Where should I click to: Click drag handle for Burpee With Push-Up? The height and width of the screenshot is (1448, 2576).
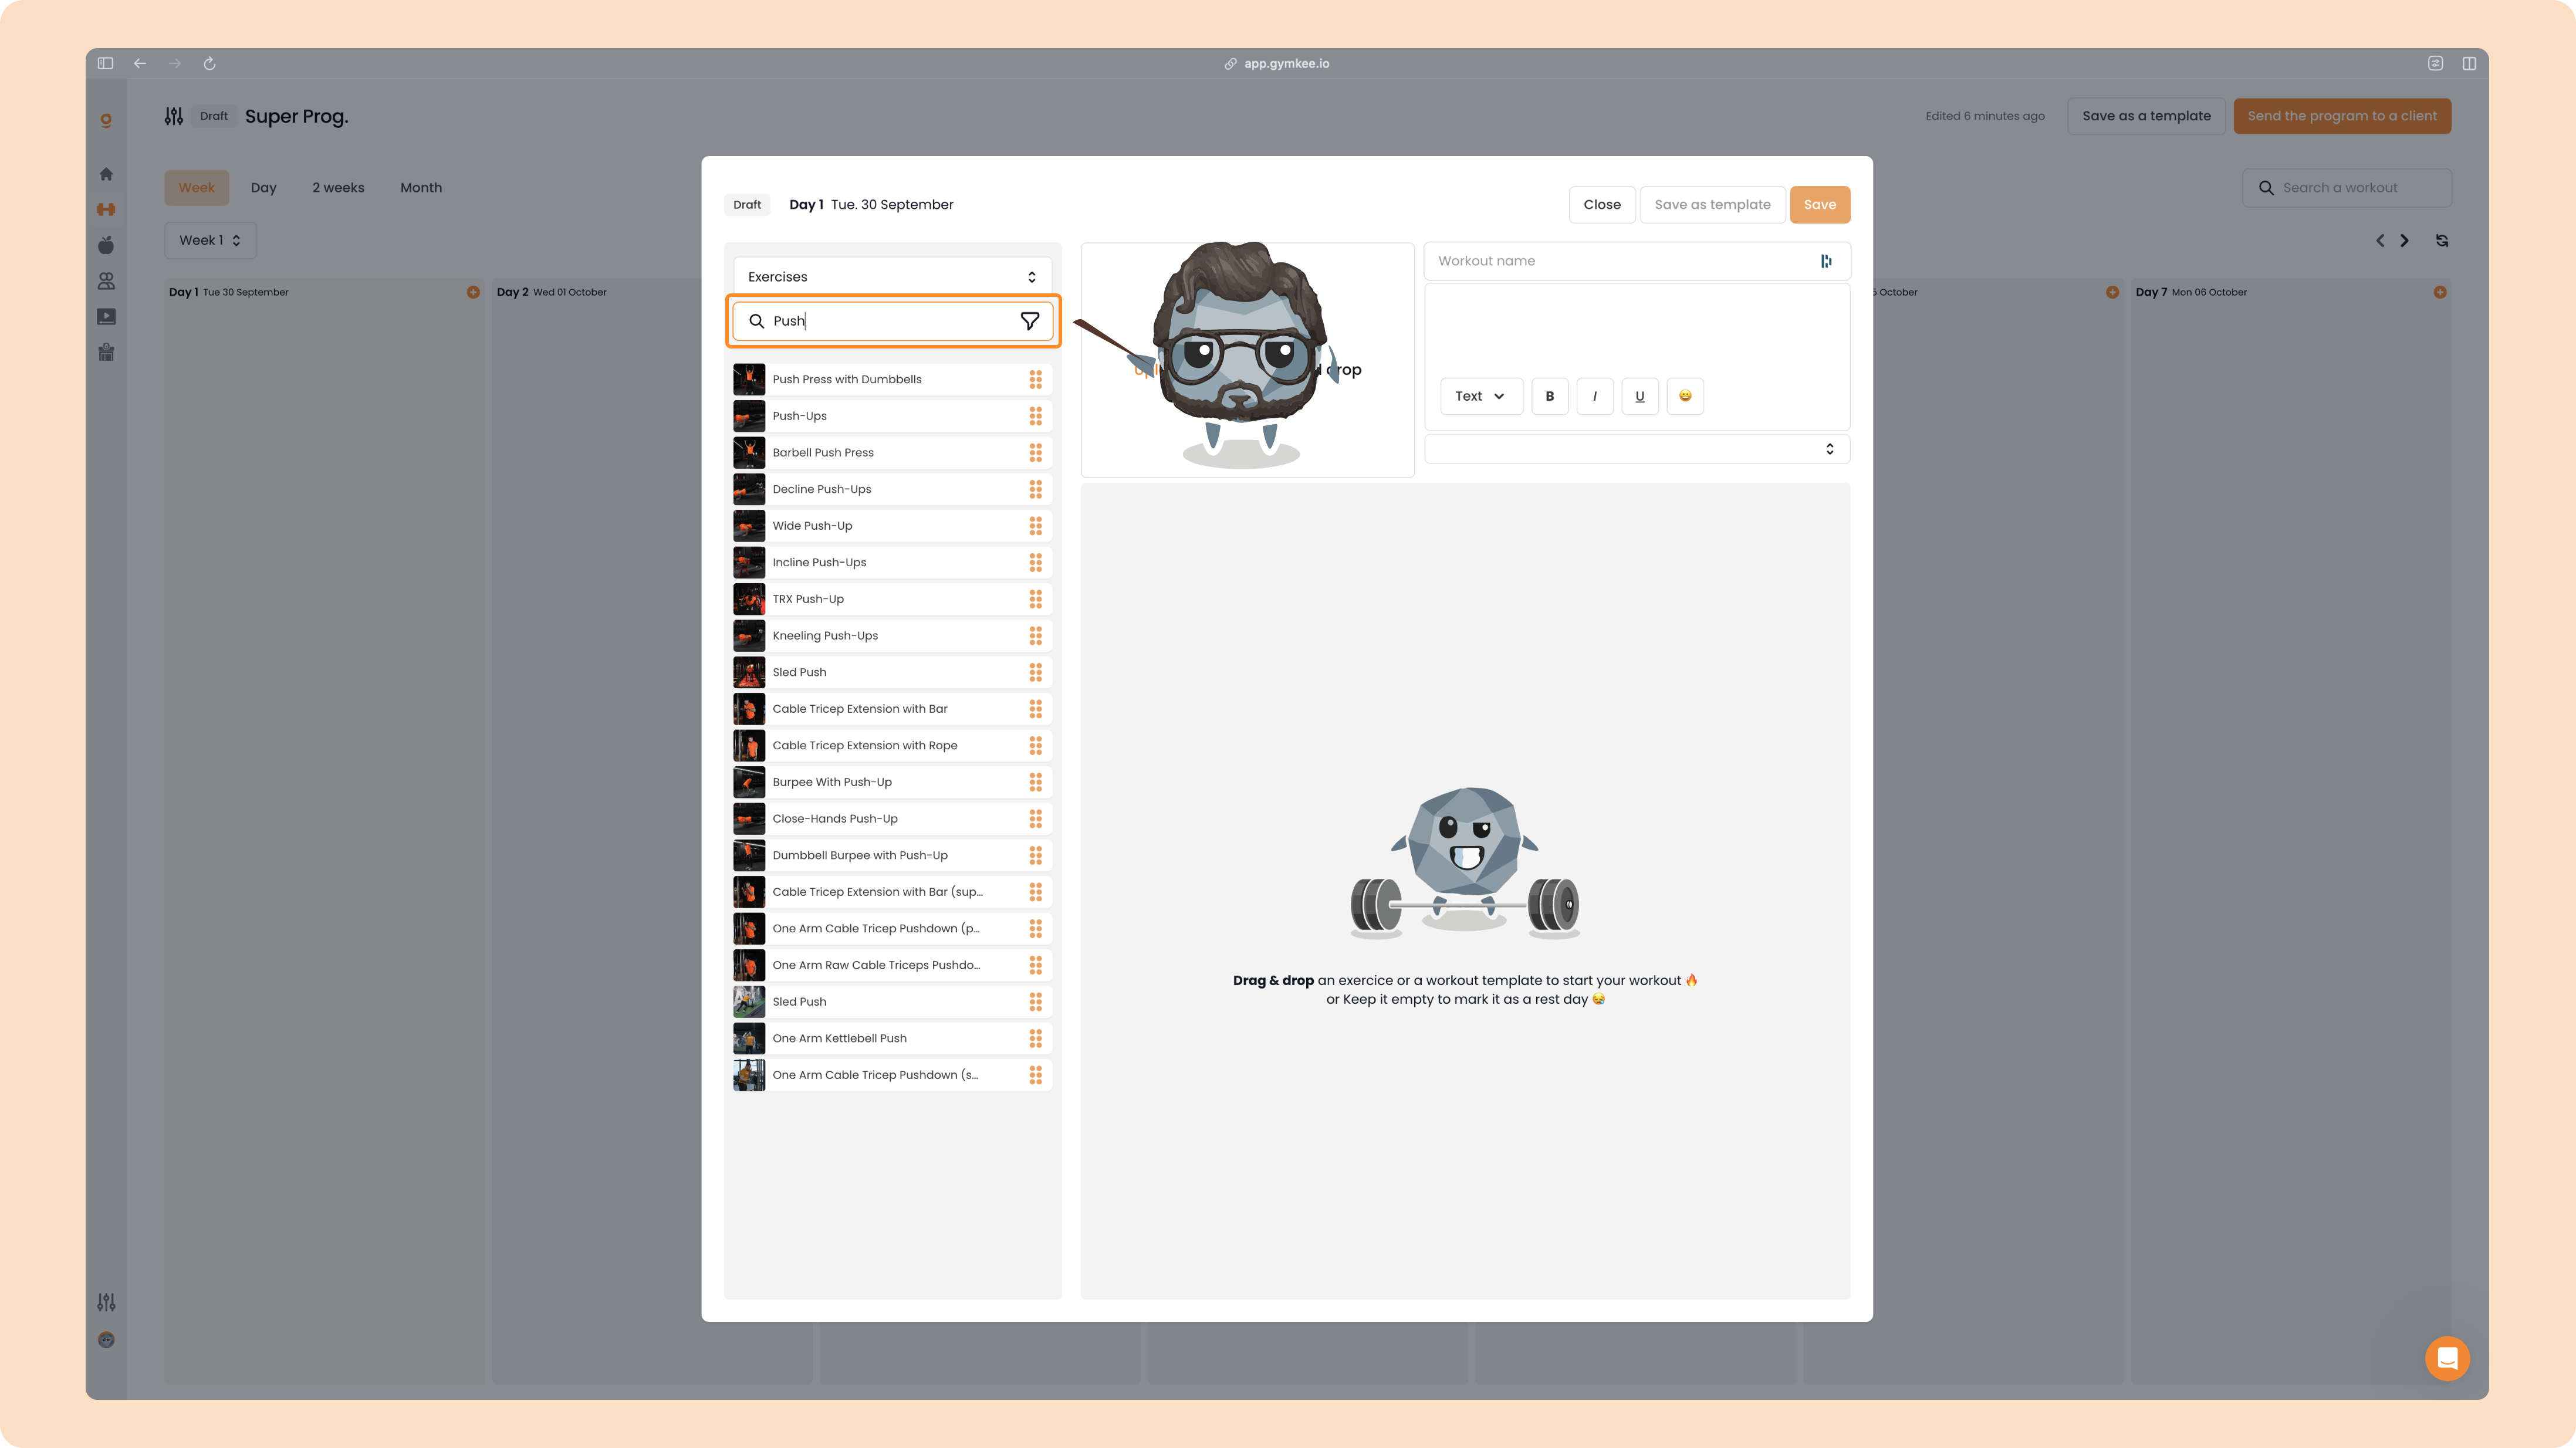click(1035, 782)
